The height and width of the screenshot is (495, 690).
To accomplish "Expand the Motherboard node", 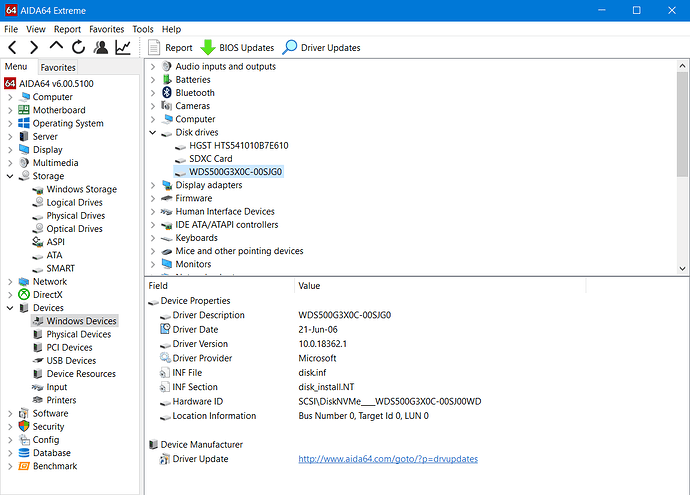I will tap(10, 110).
